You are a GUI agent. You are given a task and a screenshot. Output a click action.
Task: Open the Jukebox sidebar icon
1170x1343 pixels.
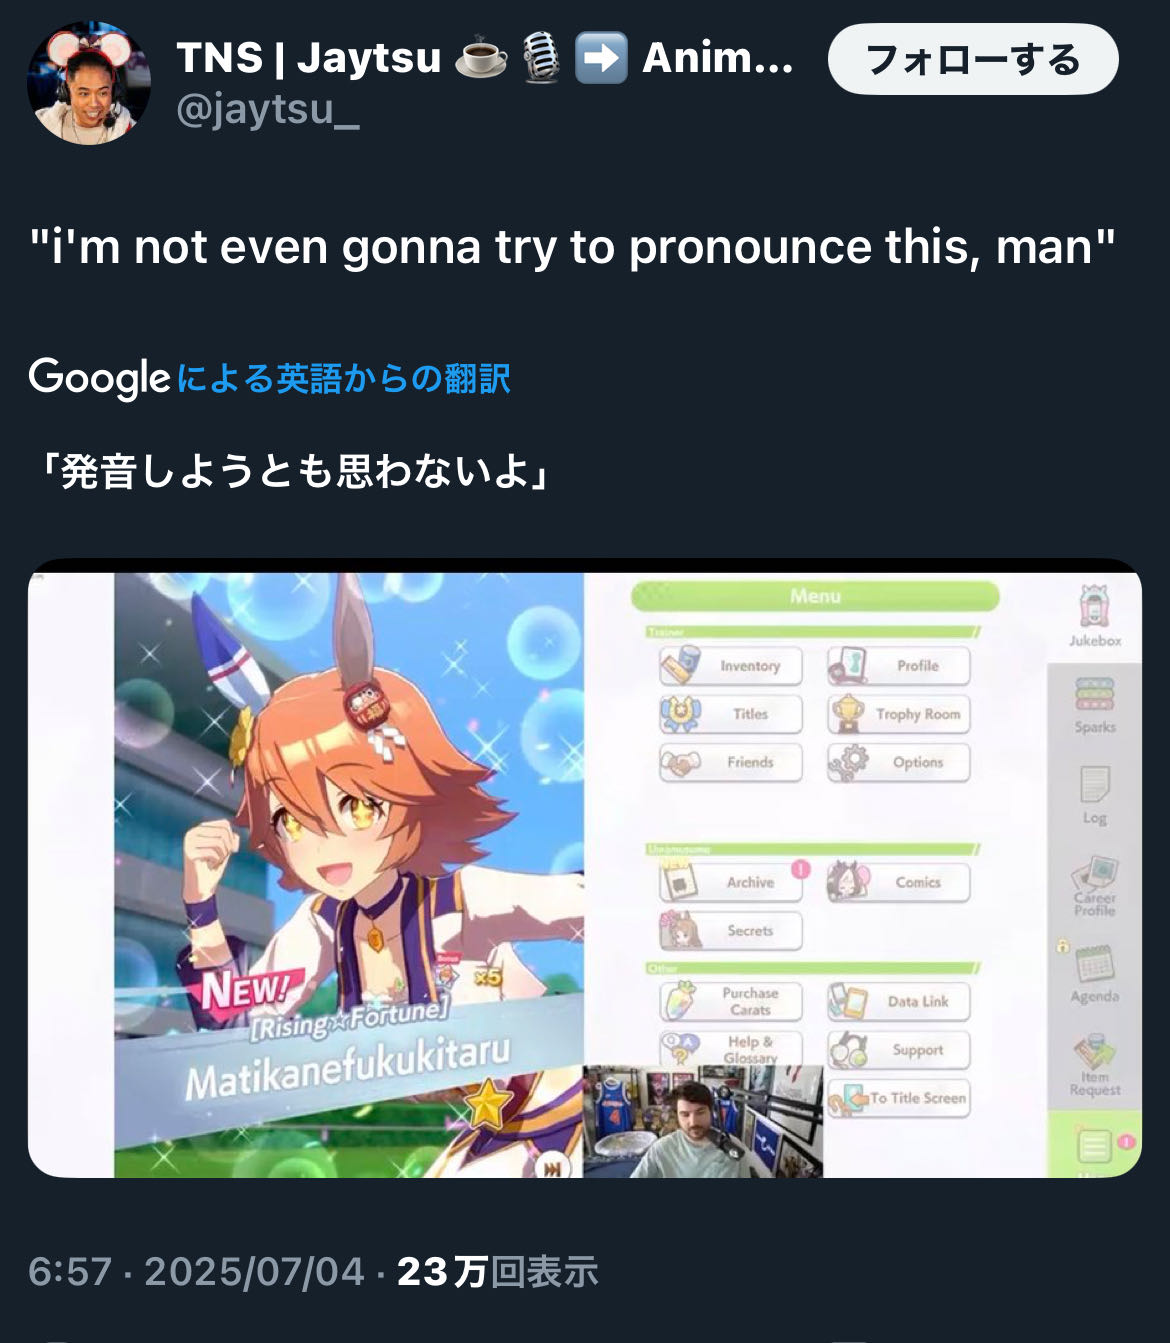pyautogui.click(x=1095, y=617)
